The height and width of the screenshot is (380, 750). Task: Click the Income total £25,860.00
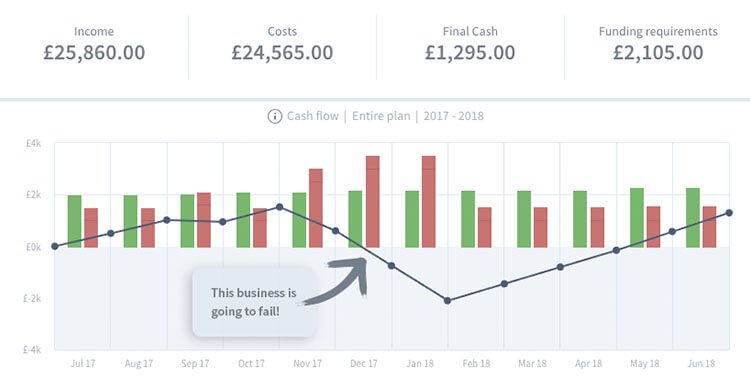tap(94, 52)
